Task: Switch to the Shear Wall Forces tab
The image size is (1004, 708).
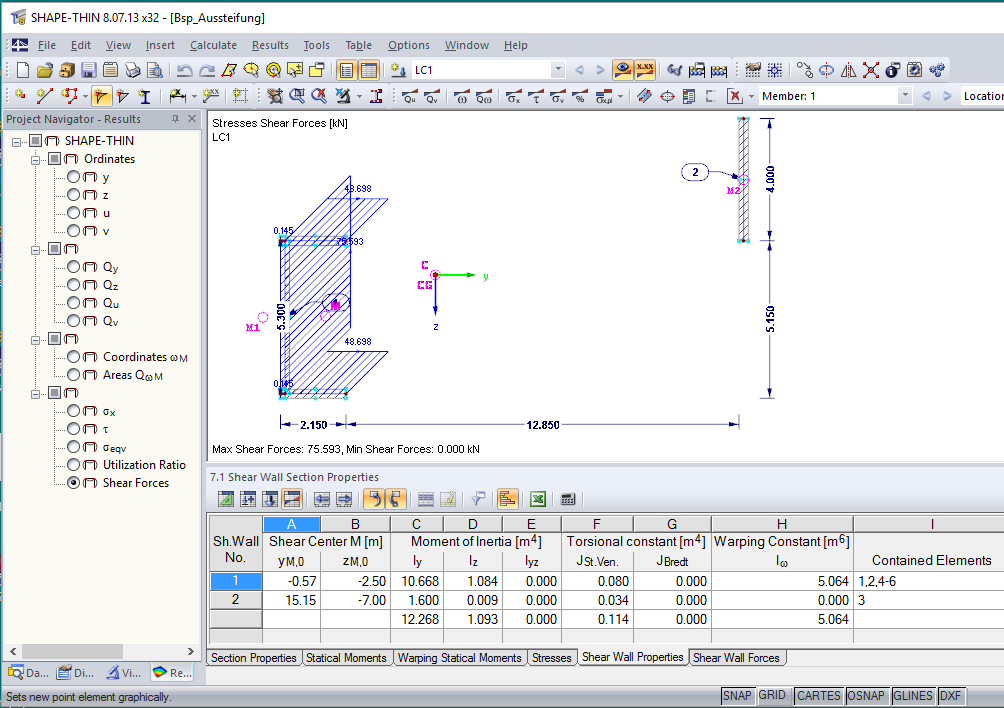Action: [738, 657]
